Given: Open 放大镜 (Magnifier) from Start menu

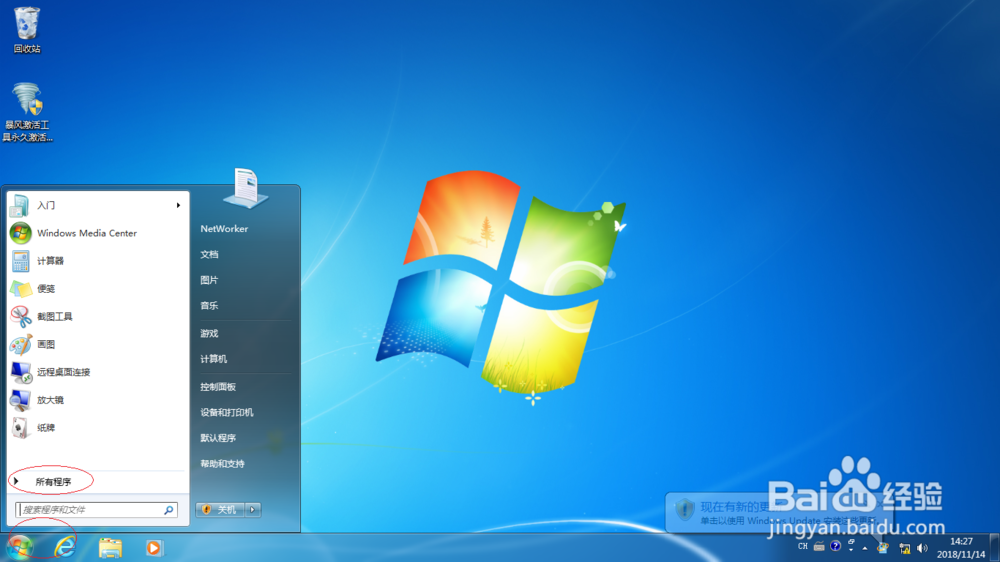Looking at the screenshot, I should (x=98, y=400).
